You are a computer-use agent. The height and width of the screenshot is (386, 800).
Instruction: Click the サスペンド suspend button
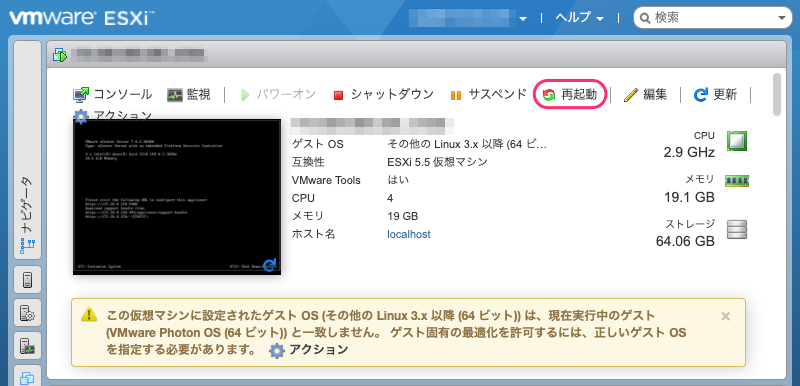(488, 94)
